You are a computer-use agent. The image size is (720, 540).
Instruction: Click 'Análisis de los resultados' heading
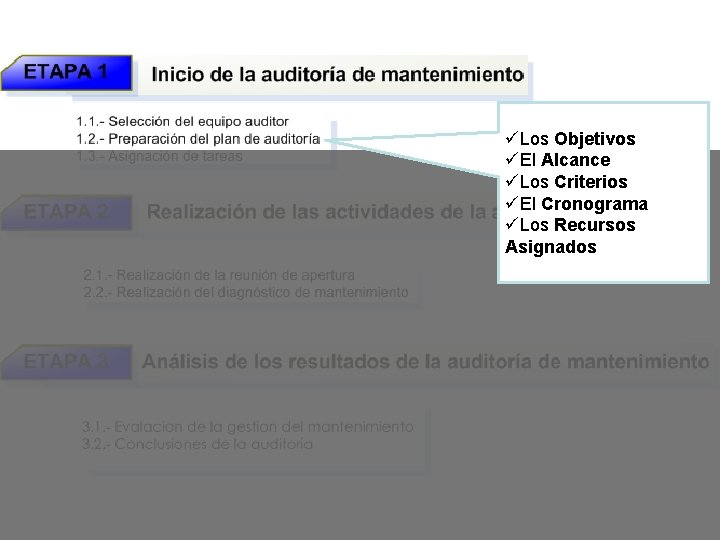[426, 362]
